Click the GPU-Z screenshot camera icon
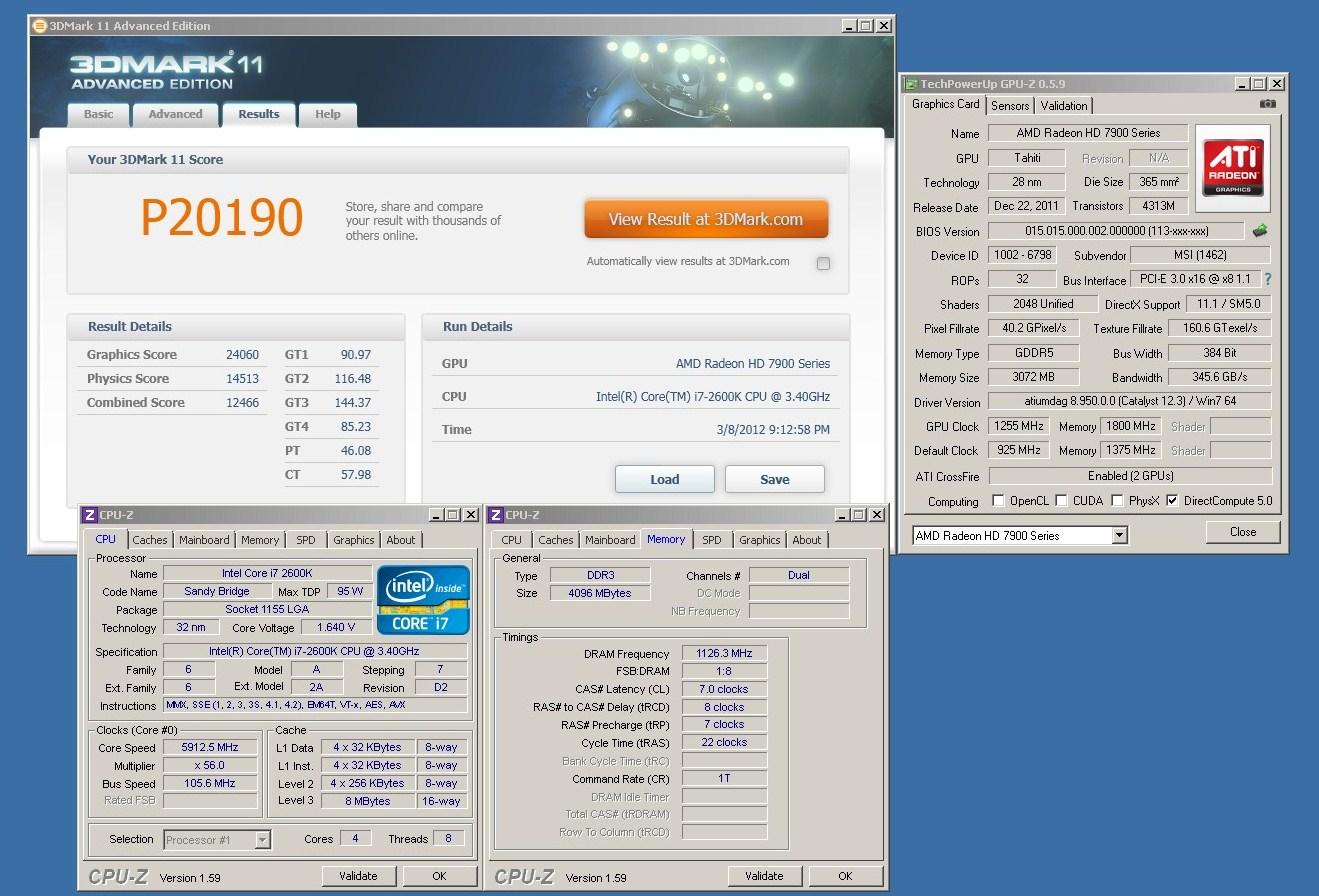This screenshot has width=1319, height=896. [1267, 104]
